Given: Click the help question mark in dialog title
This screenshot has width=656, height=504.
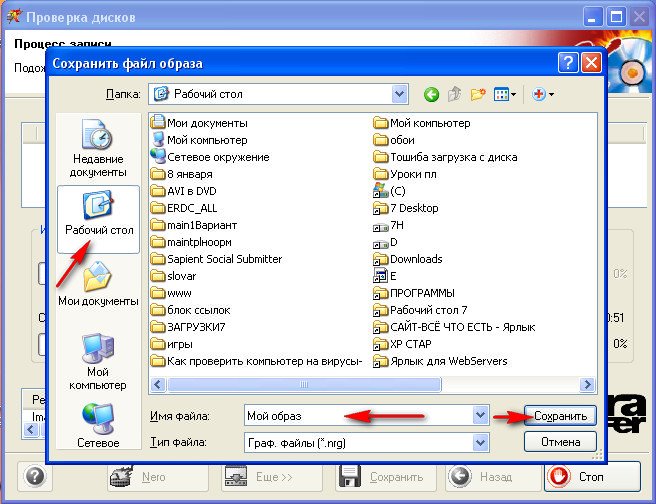Looking at the screenshot, I should [568, 63].
